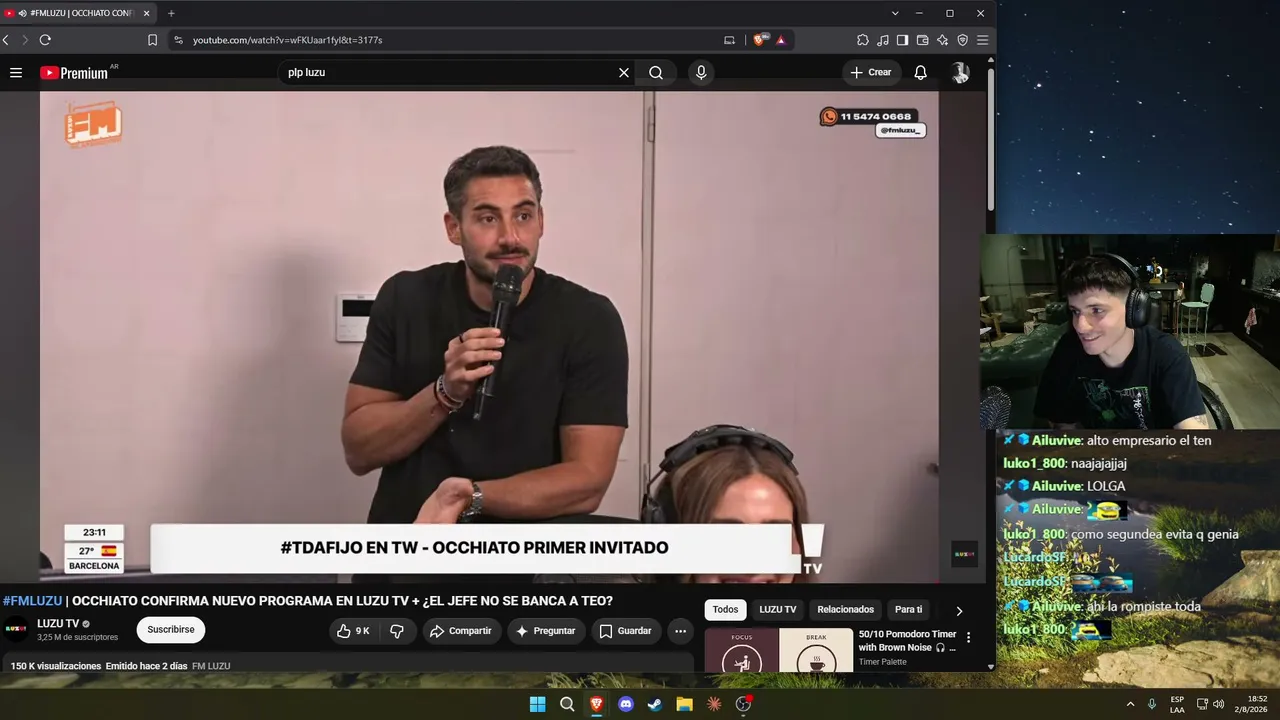Toggle the browser sidebar panel
This screenshot has width=1280, height=720.
coord(902,40)
